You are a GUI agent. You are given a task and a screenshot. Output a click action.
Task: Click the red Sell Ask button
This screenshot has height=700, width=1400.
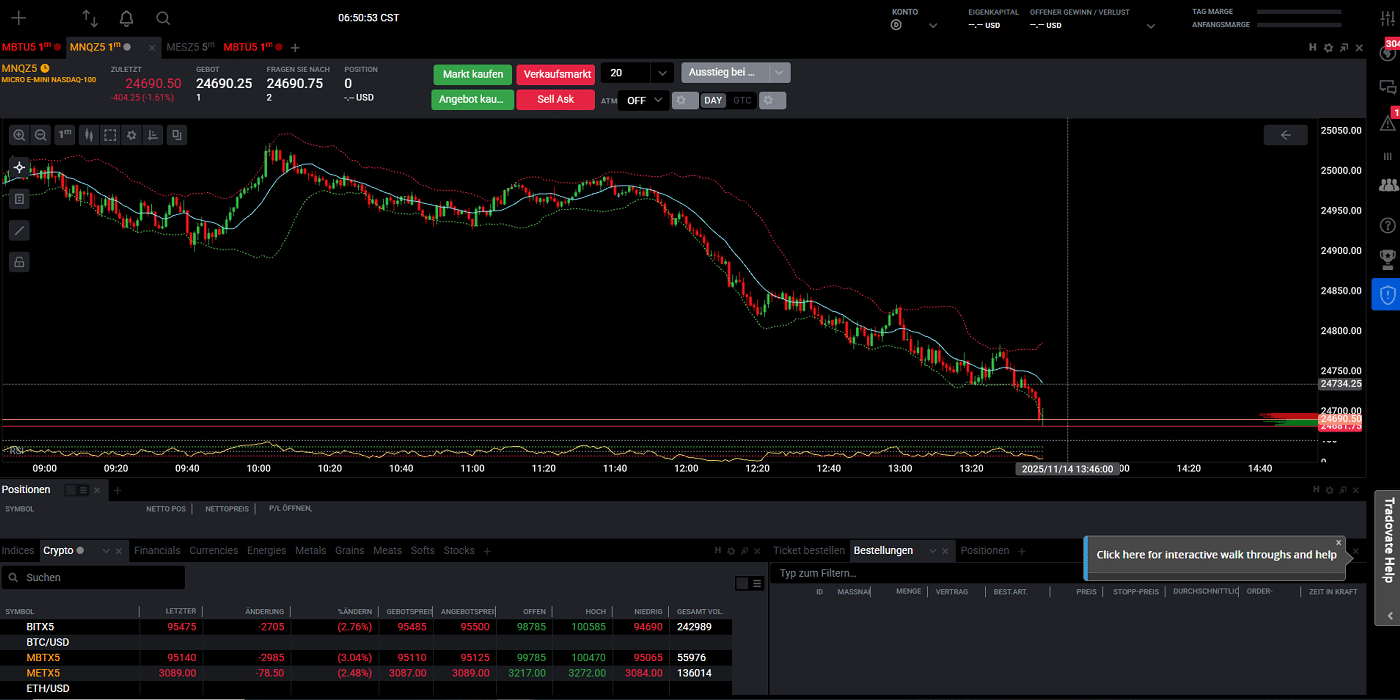click(x=556, y=99)
